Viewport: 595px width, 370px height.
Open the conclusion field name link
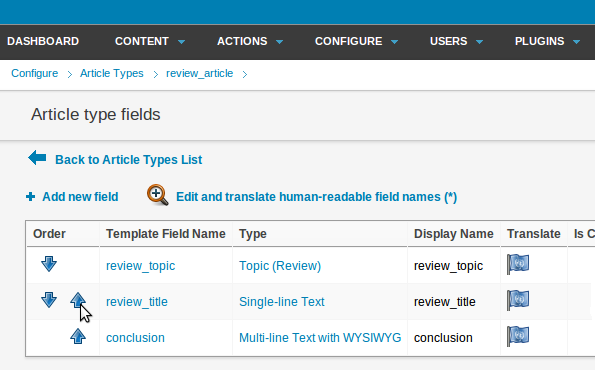135,338
